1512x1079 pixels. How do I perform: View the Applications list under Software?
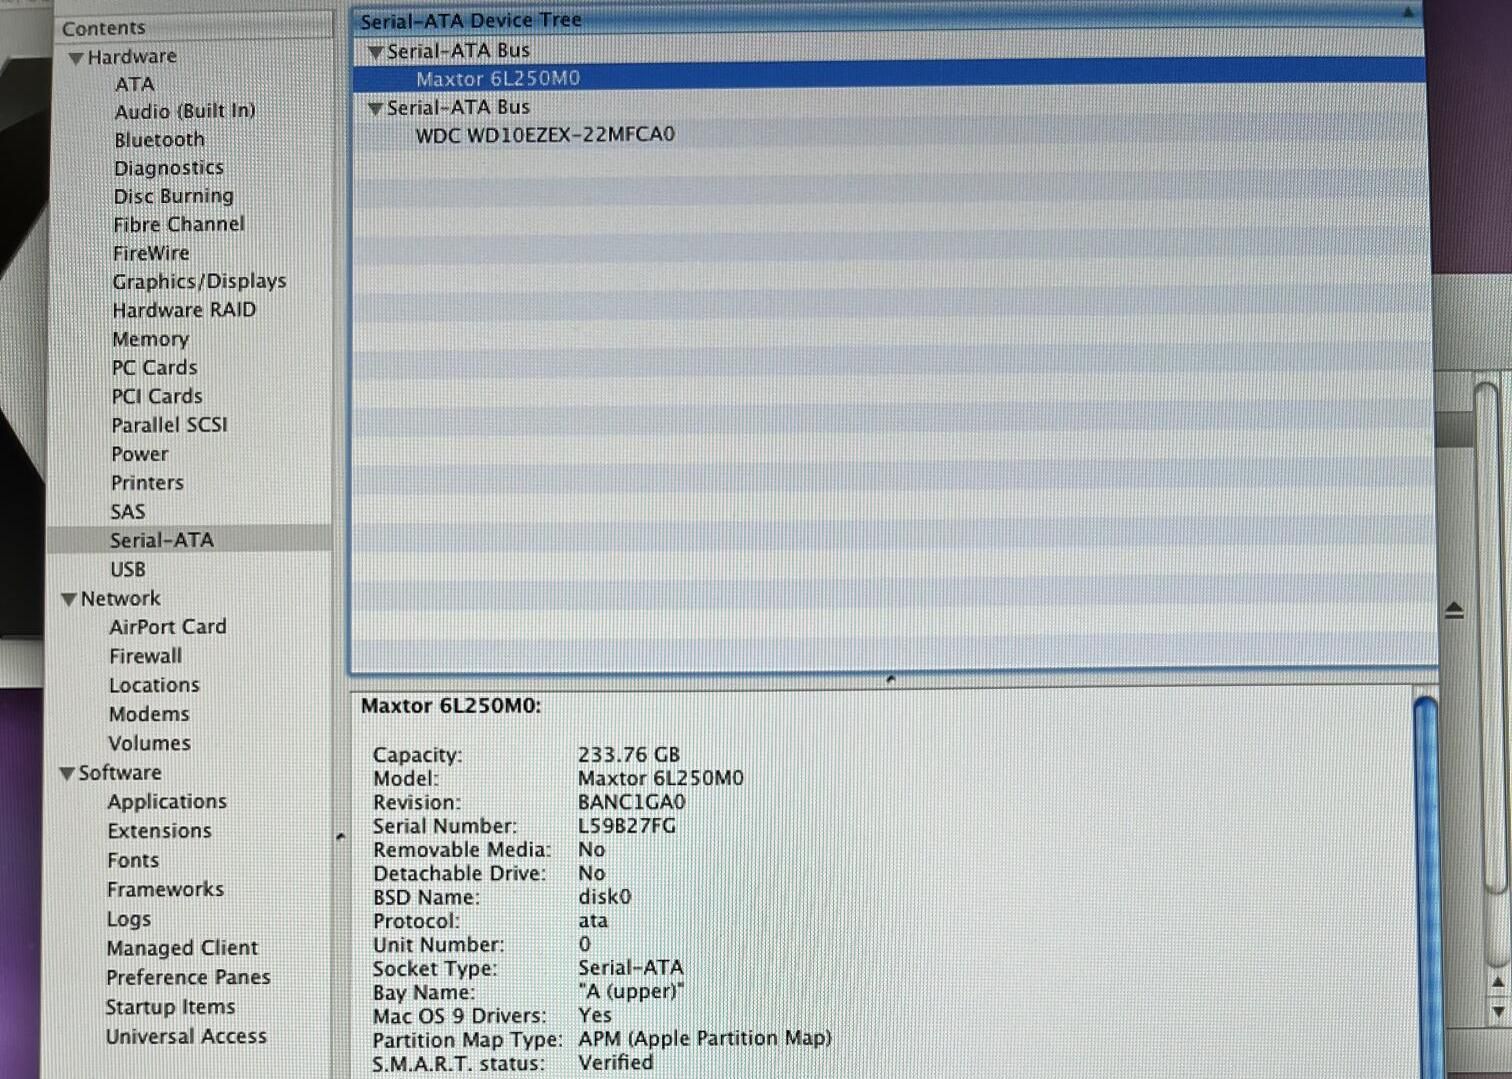pos(167,802)
